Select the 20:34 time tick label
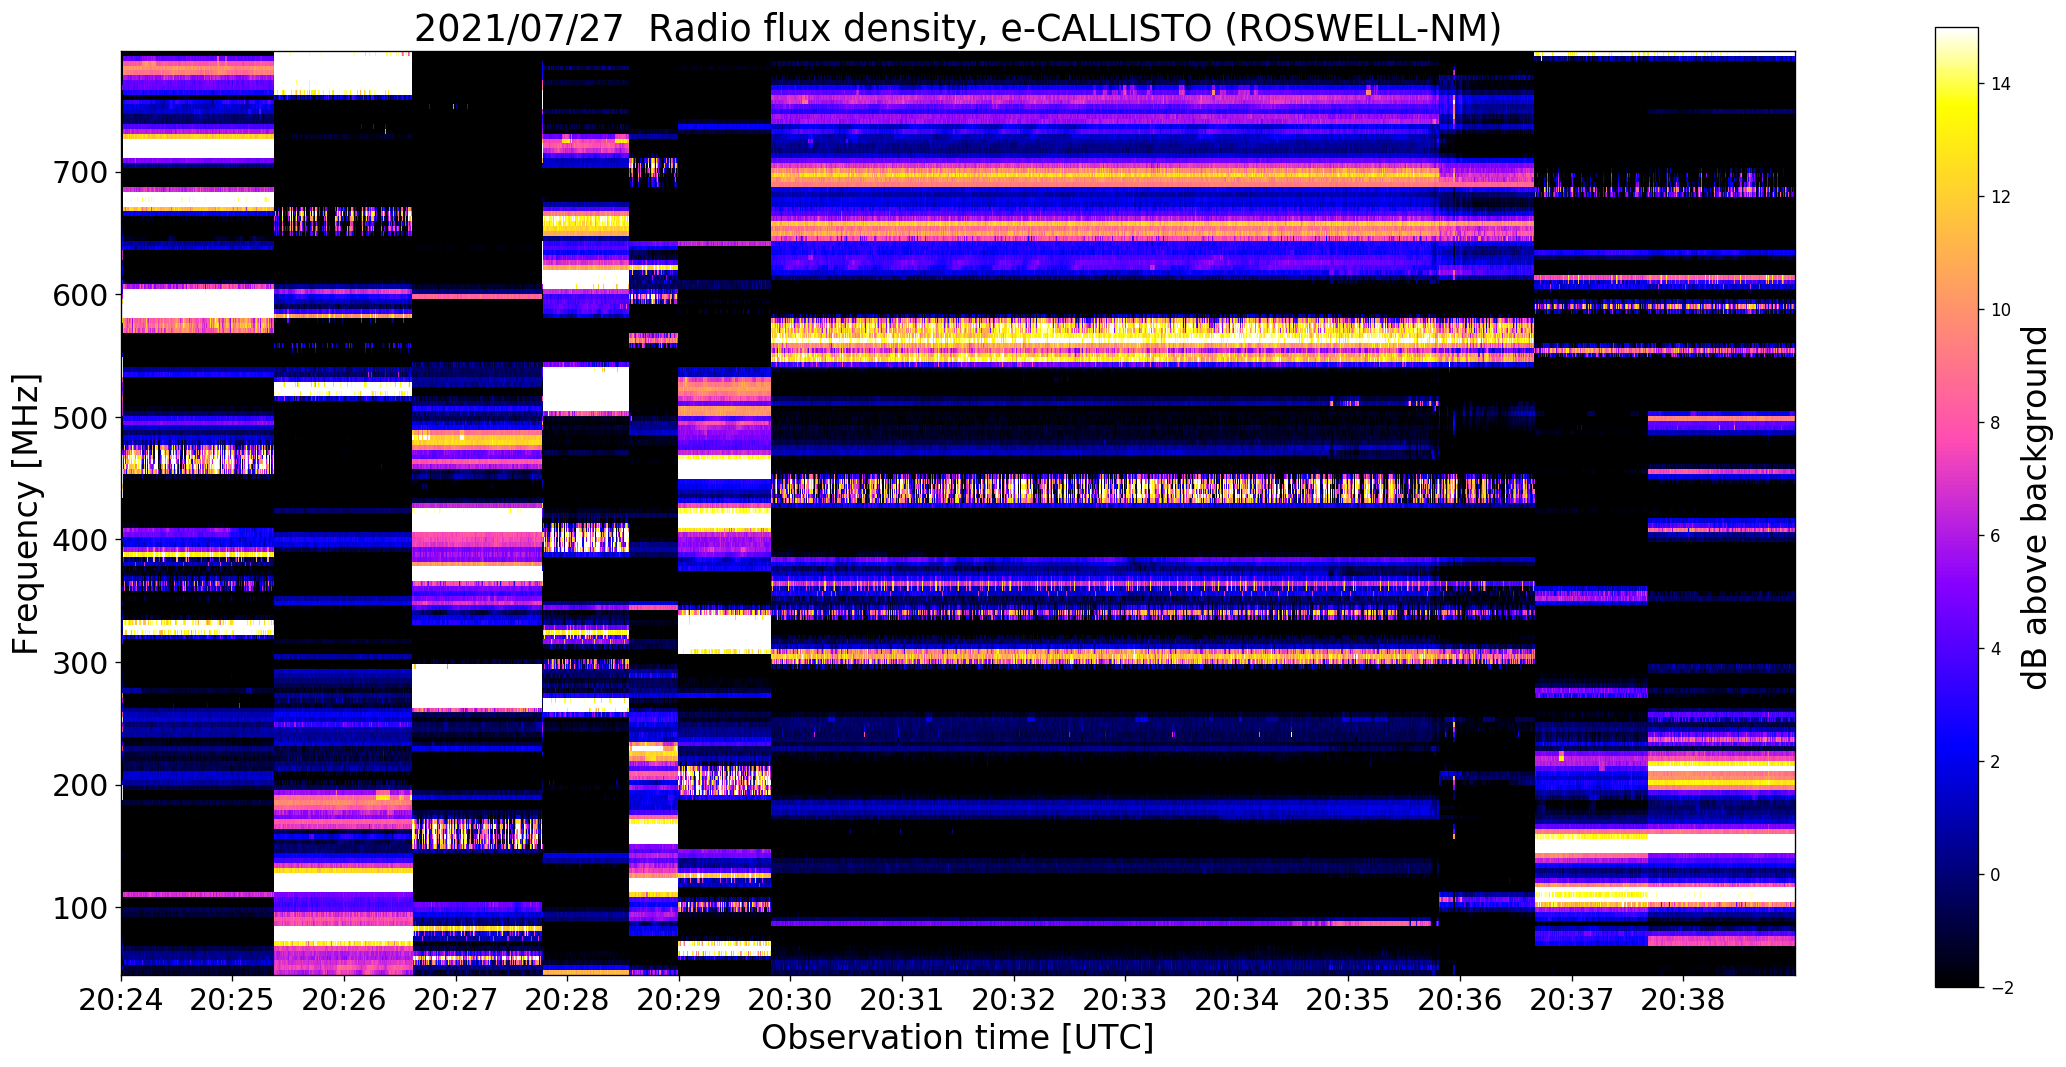The width and height of the screenshot is (2066, 1067). click(x=1237, y=1000)
